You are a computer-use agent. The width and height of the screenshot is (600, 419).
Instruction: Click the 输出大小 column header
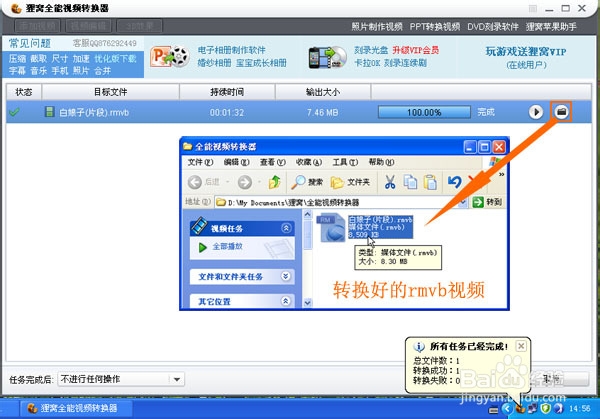tap(323, 92)
